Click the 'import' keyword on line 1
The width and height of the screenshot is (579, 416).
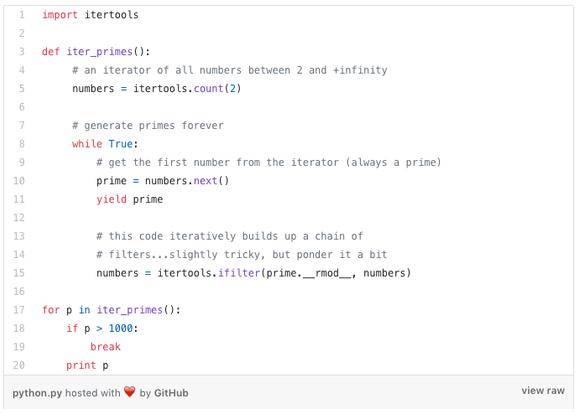pos(60,15)
